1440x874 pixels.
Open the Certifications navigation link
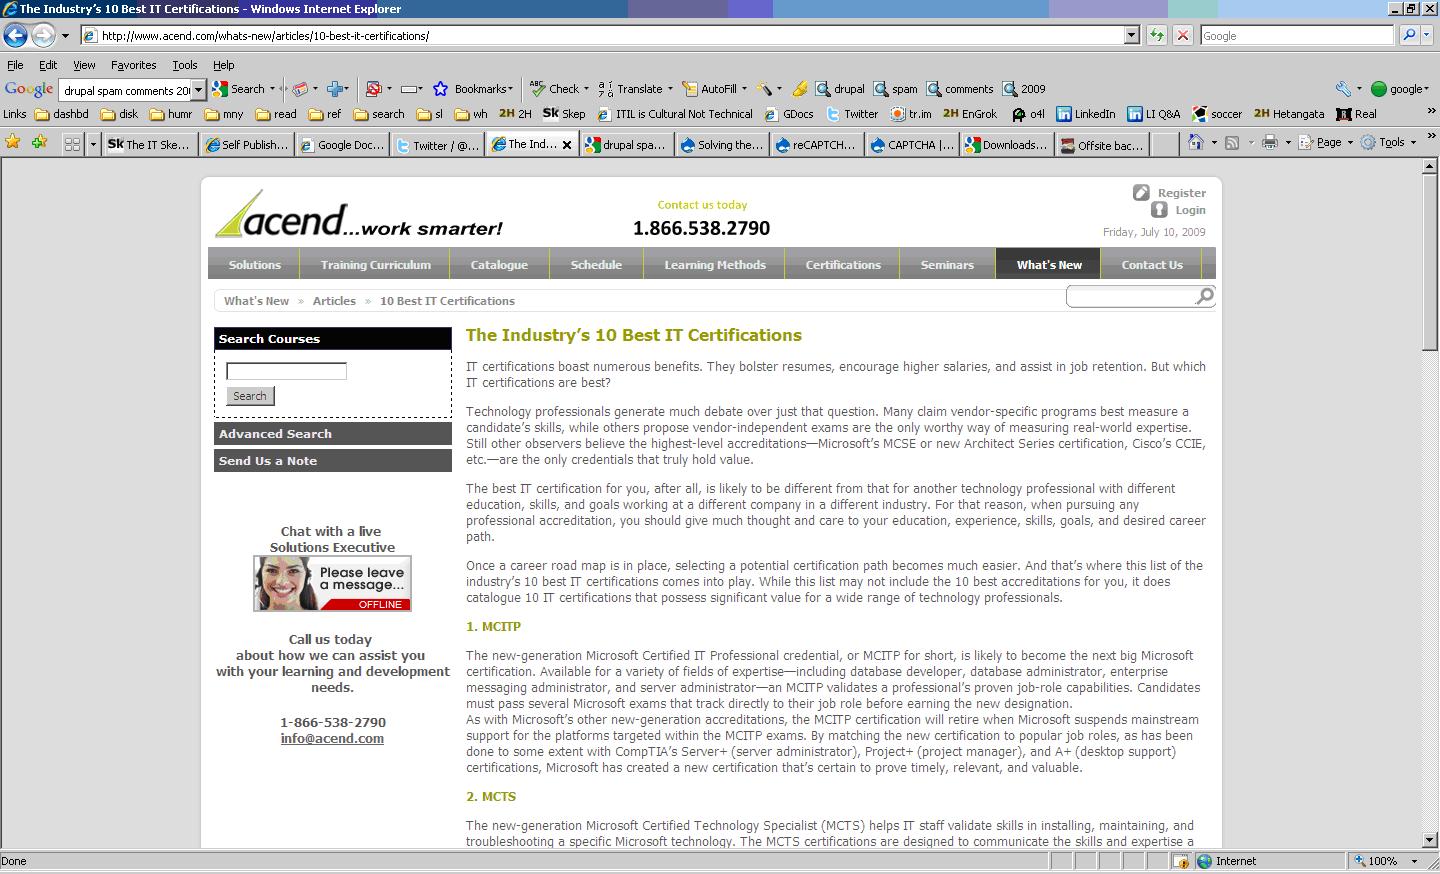tap(843, 265)
